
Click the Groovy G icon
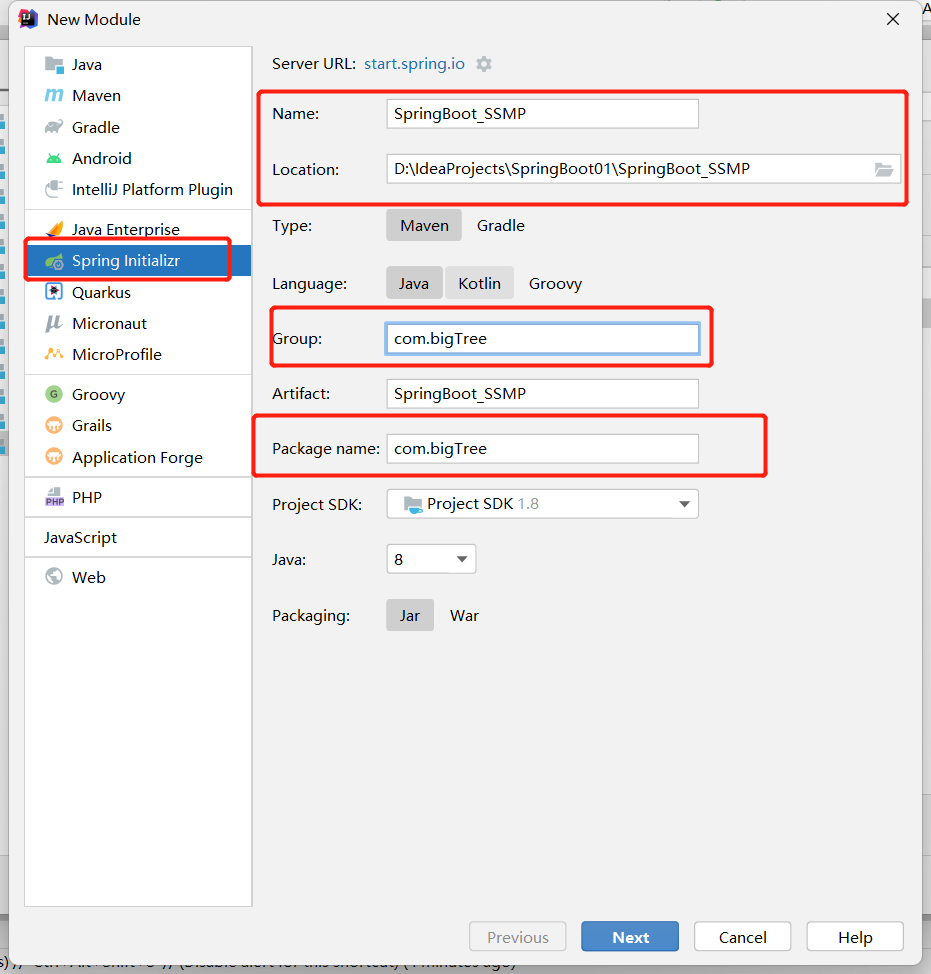54,394
